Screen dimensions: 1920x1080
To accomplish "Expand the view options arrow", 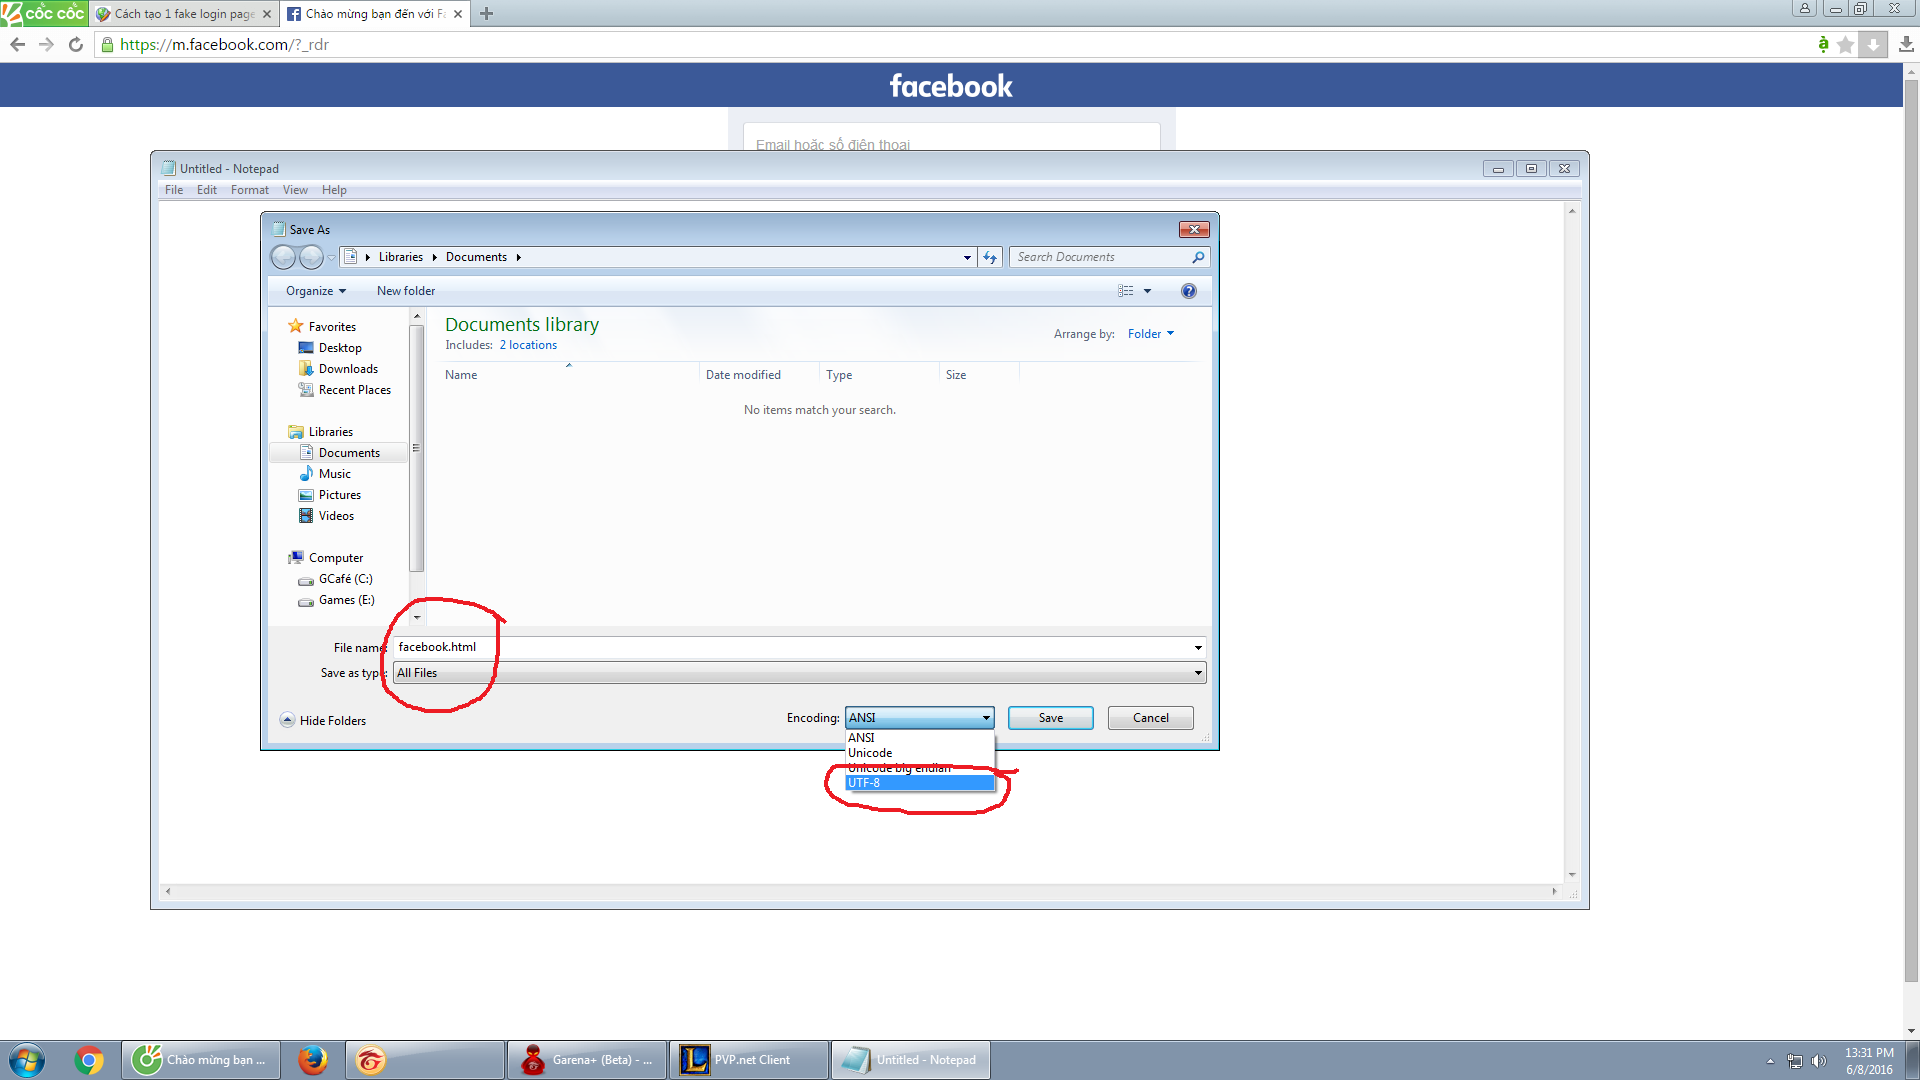I will (x=1147, y=291).
